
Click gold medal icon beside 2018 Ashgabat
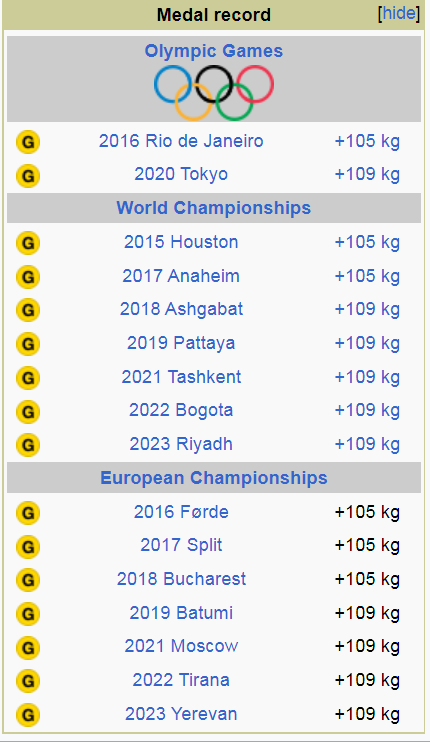pyautogui.click(x=28, y=310)
